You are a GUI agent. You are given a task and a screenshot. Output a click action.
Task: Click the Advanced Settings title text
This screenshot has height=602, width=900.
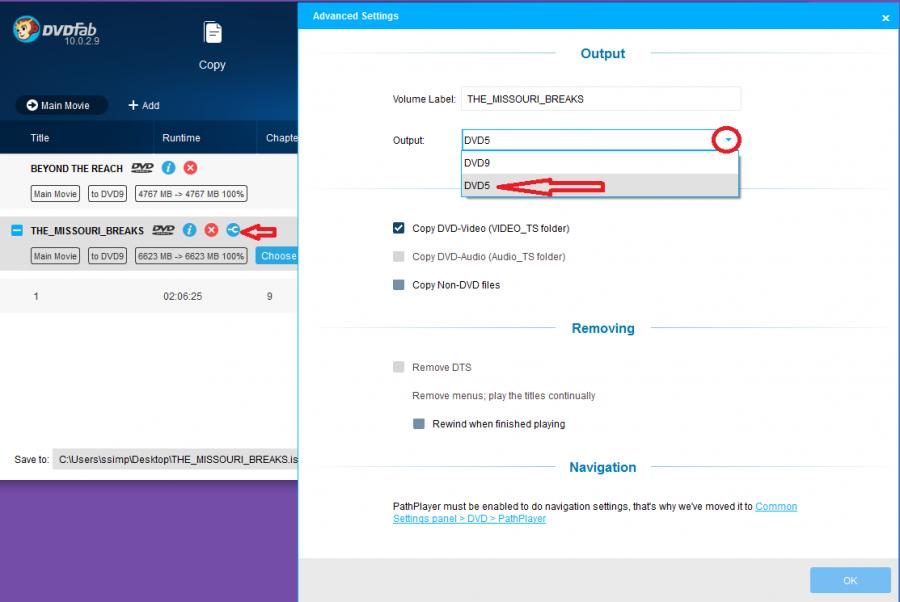click(x=355, y=16)
